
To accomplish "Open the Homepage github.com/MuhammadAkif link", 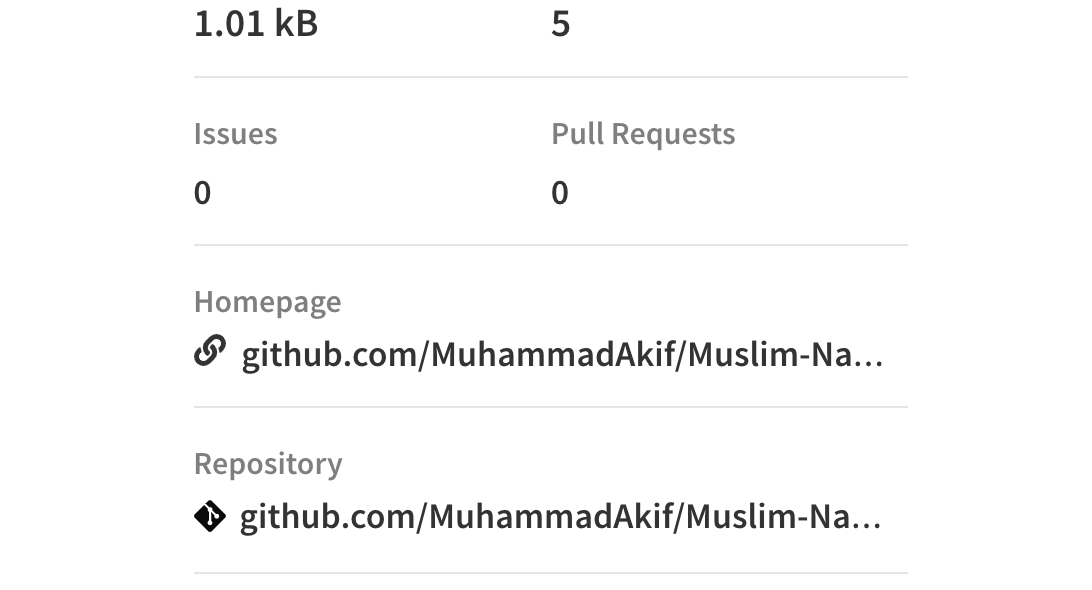I will (560, 354).
